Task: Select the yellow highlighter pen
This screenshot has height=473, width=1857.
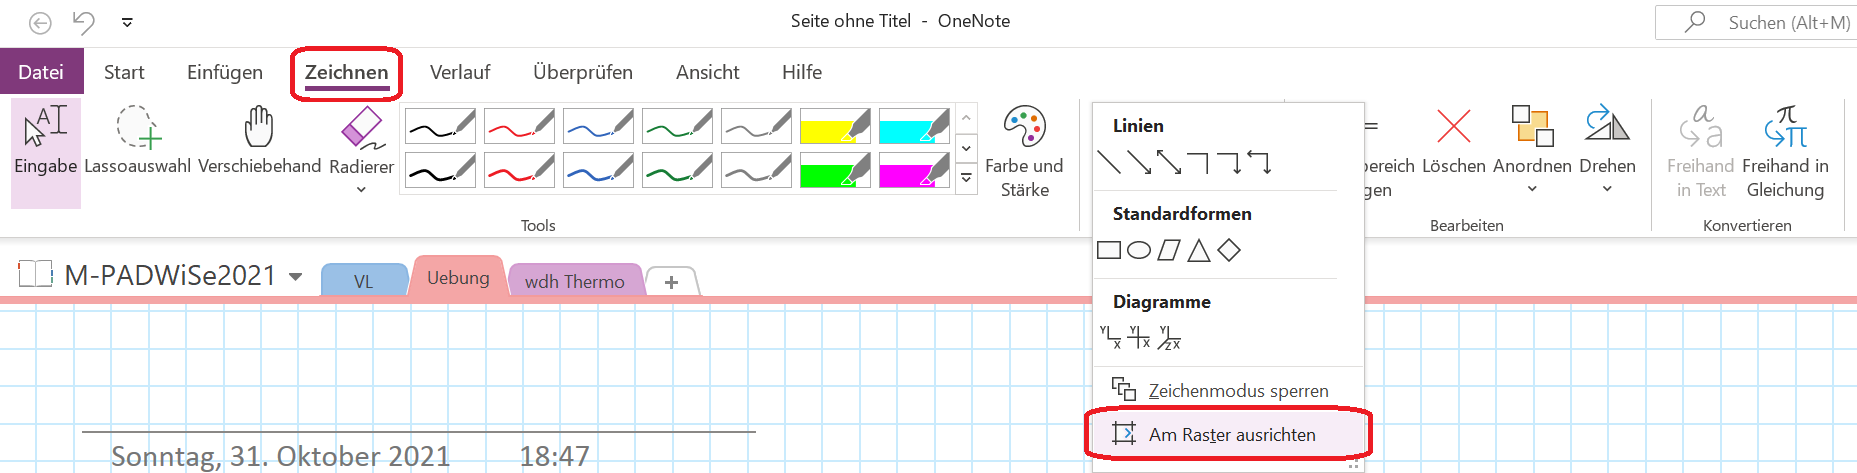Action: pyautogui.click(x=835, y=127)
